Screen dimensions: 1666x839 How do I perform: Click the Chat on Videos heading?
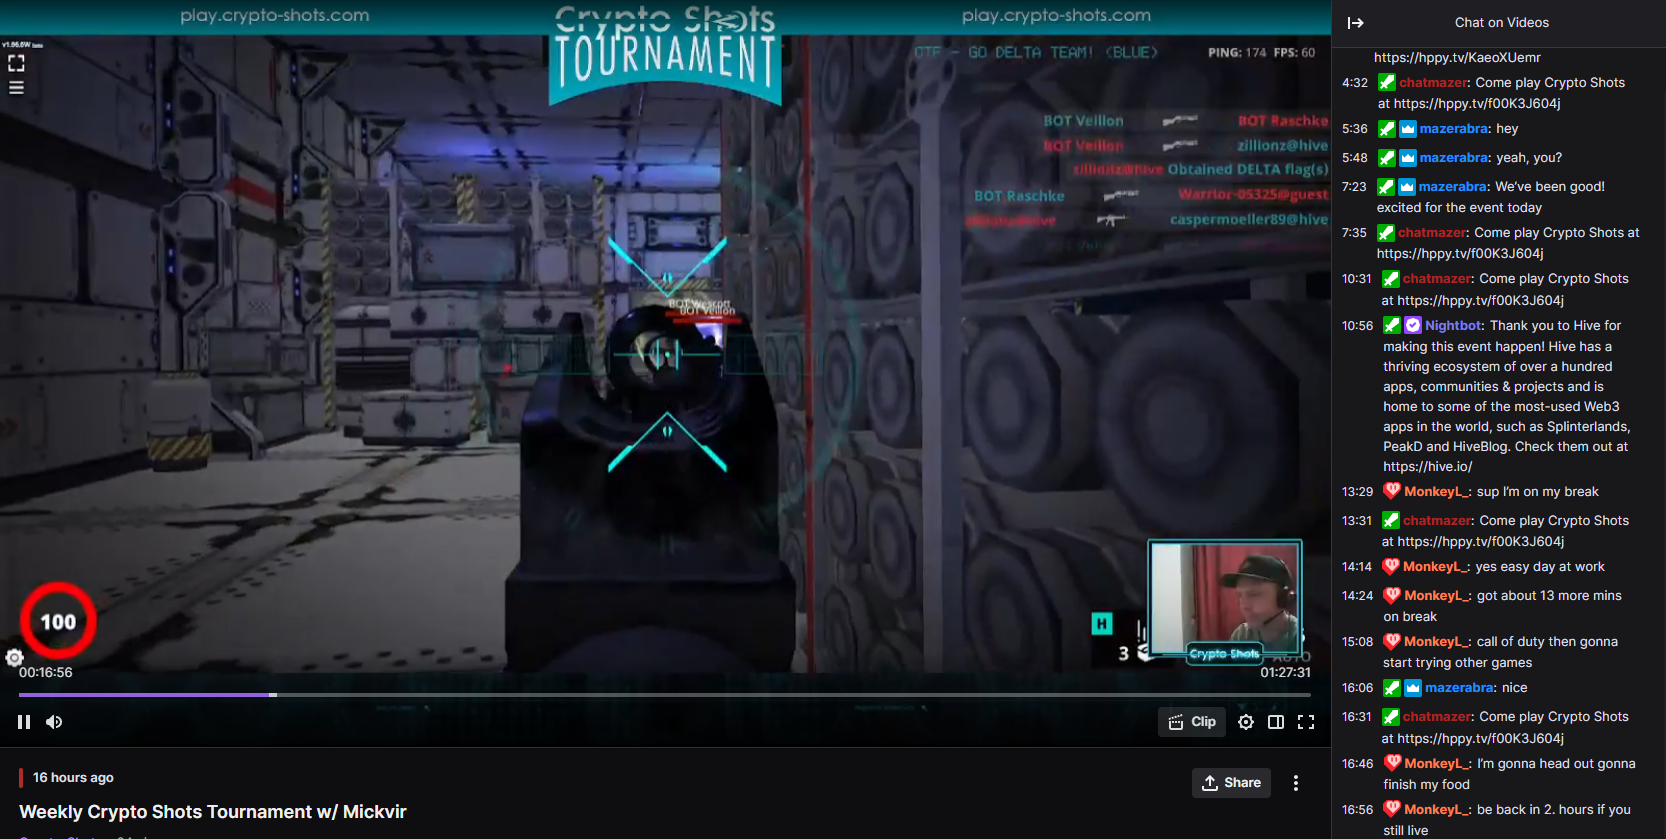pos(1501,23)
